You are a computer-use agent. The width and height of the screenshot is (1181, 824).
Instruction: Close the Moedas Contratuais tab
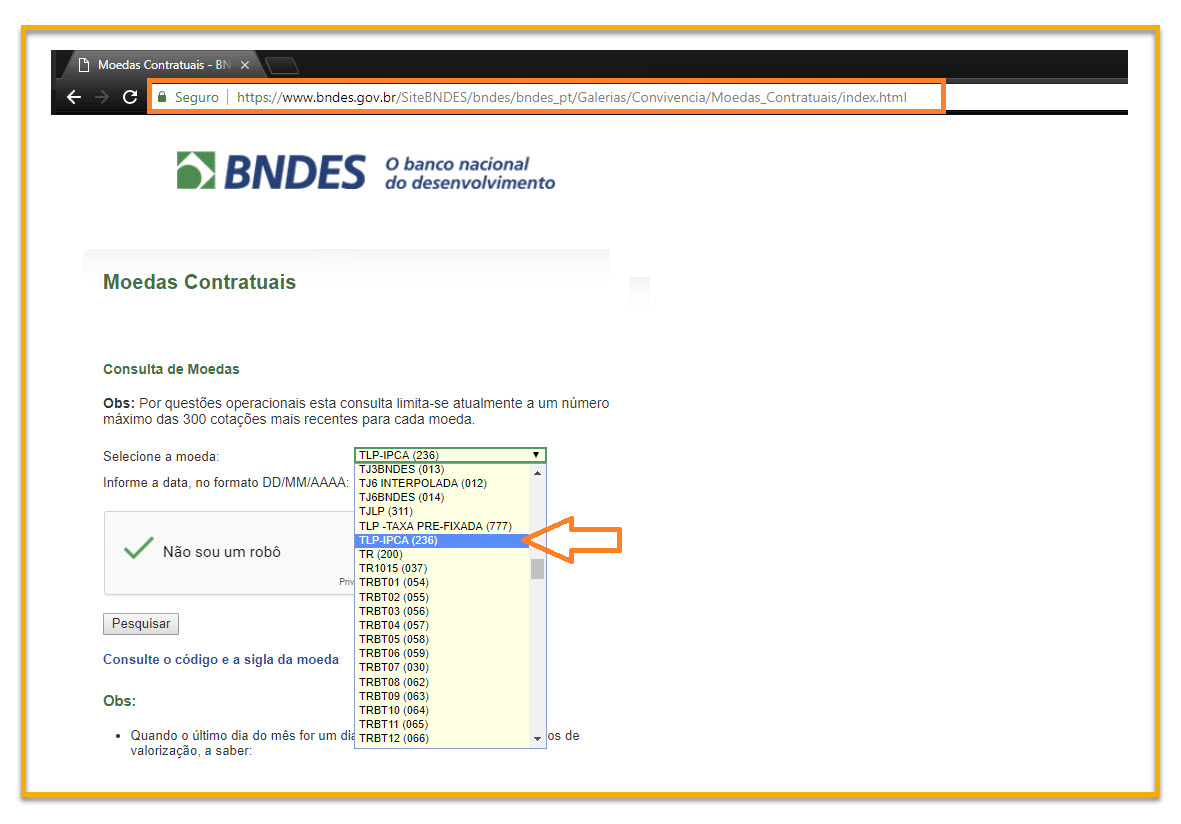coord(245,66)
